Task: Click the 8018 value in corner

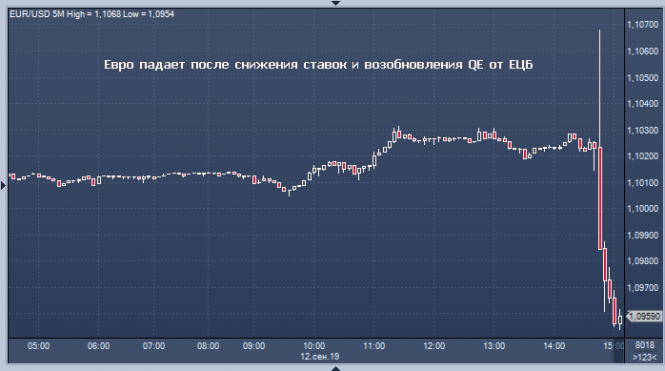Action: pyautogui.click(x=645, y=345)
